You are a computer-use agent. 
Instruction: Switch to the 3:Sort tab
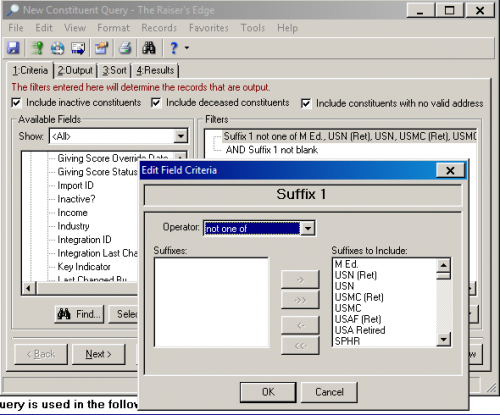(x=114, y=70)
